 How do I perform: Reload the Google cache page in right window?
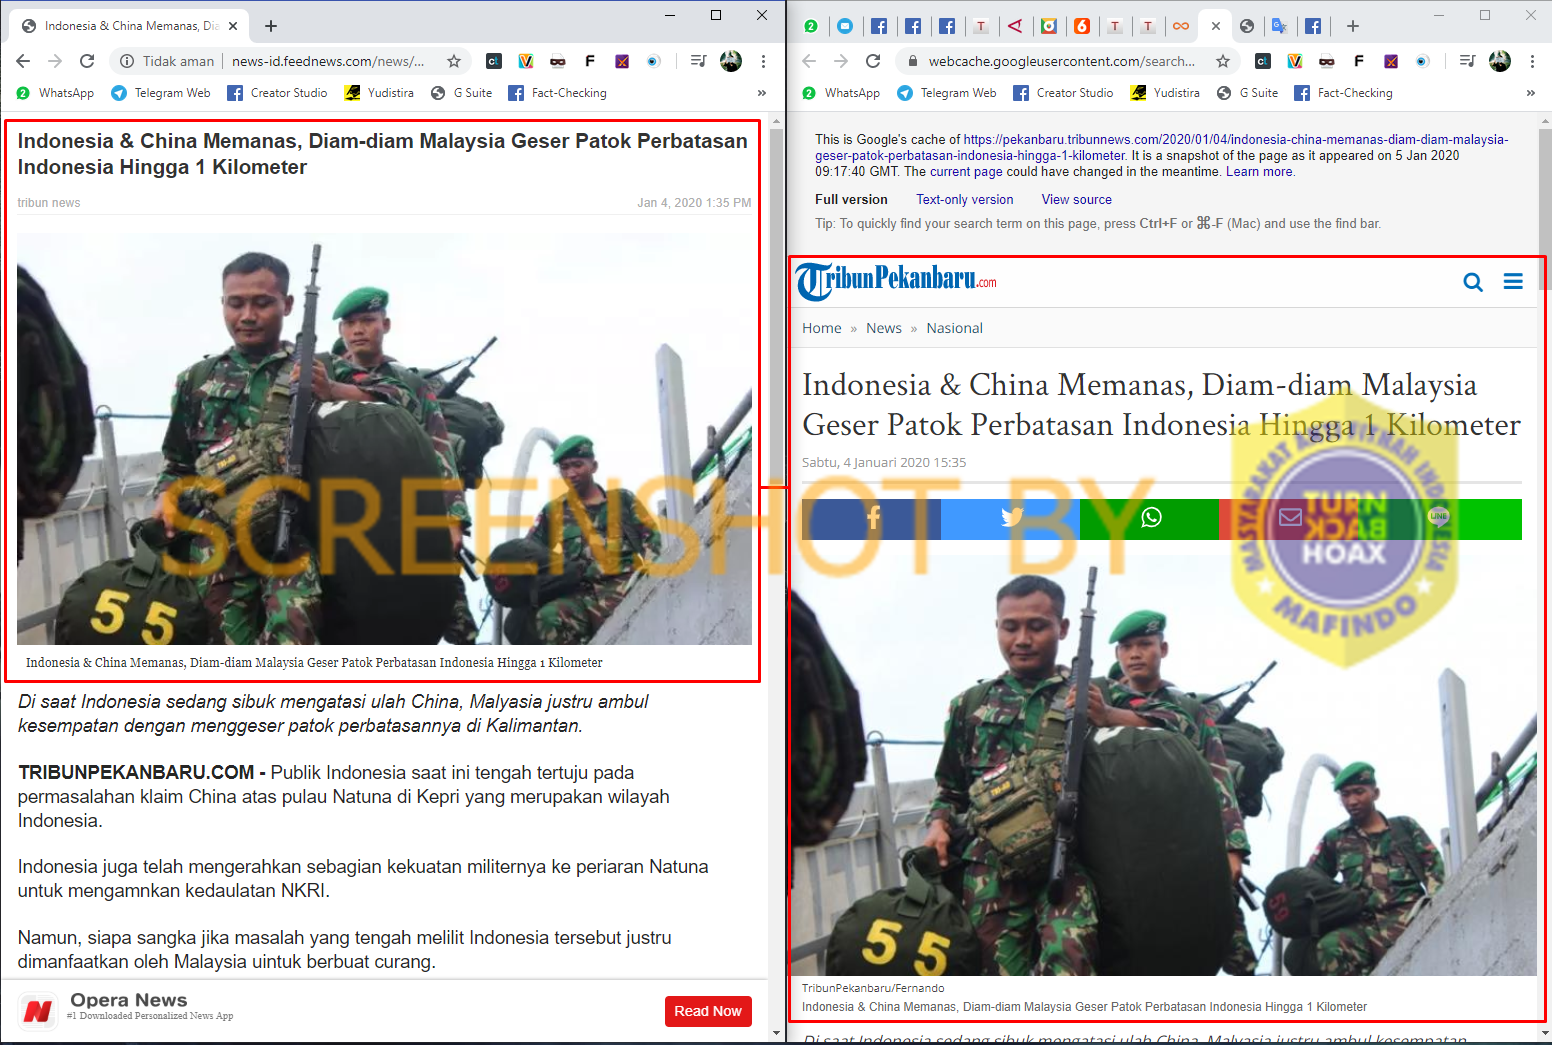tap(873, 61)
